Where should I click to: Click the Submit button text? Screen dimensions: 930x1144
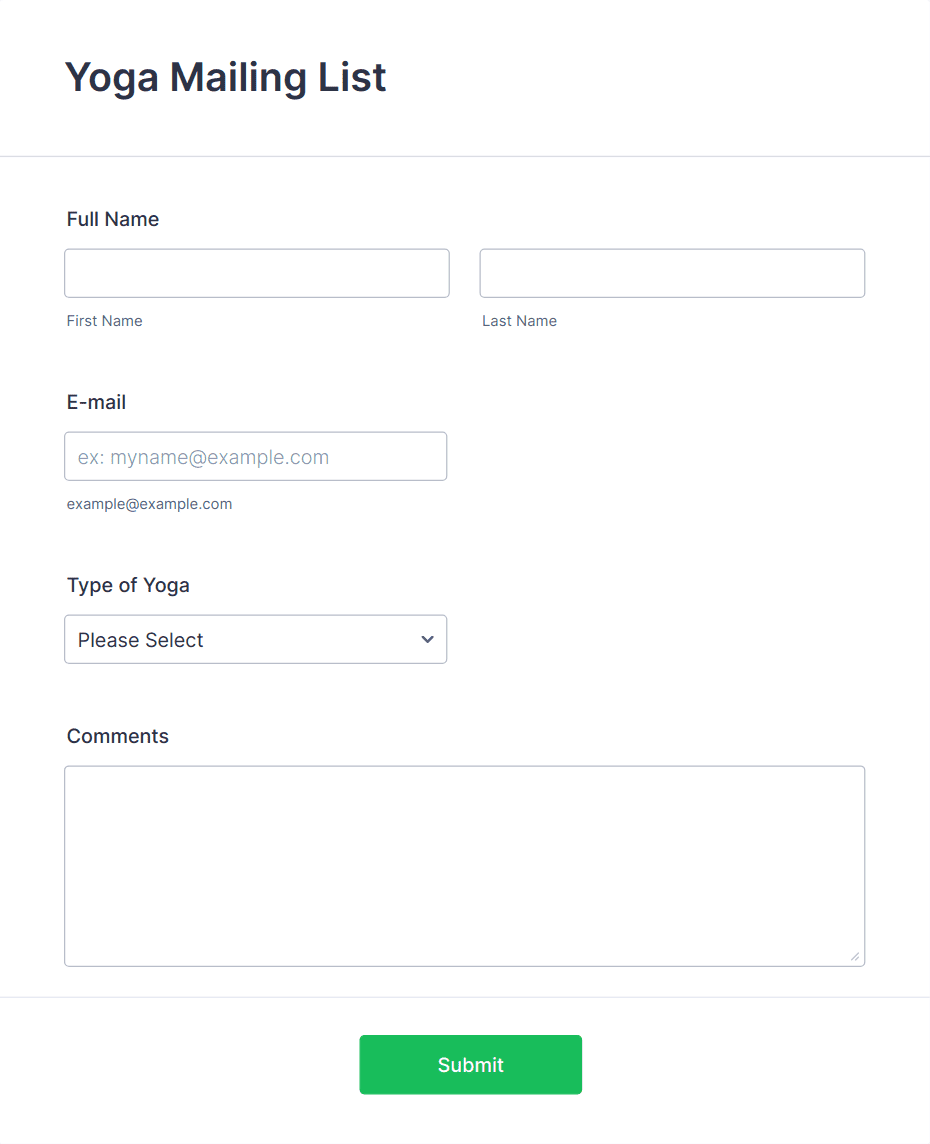(x=470, y=1065)
